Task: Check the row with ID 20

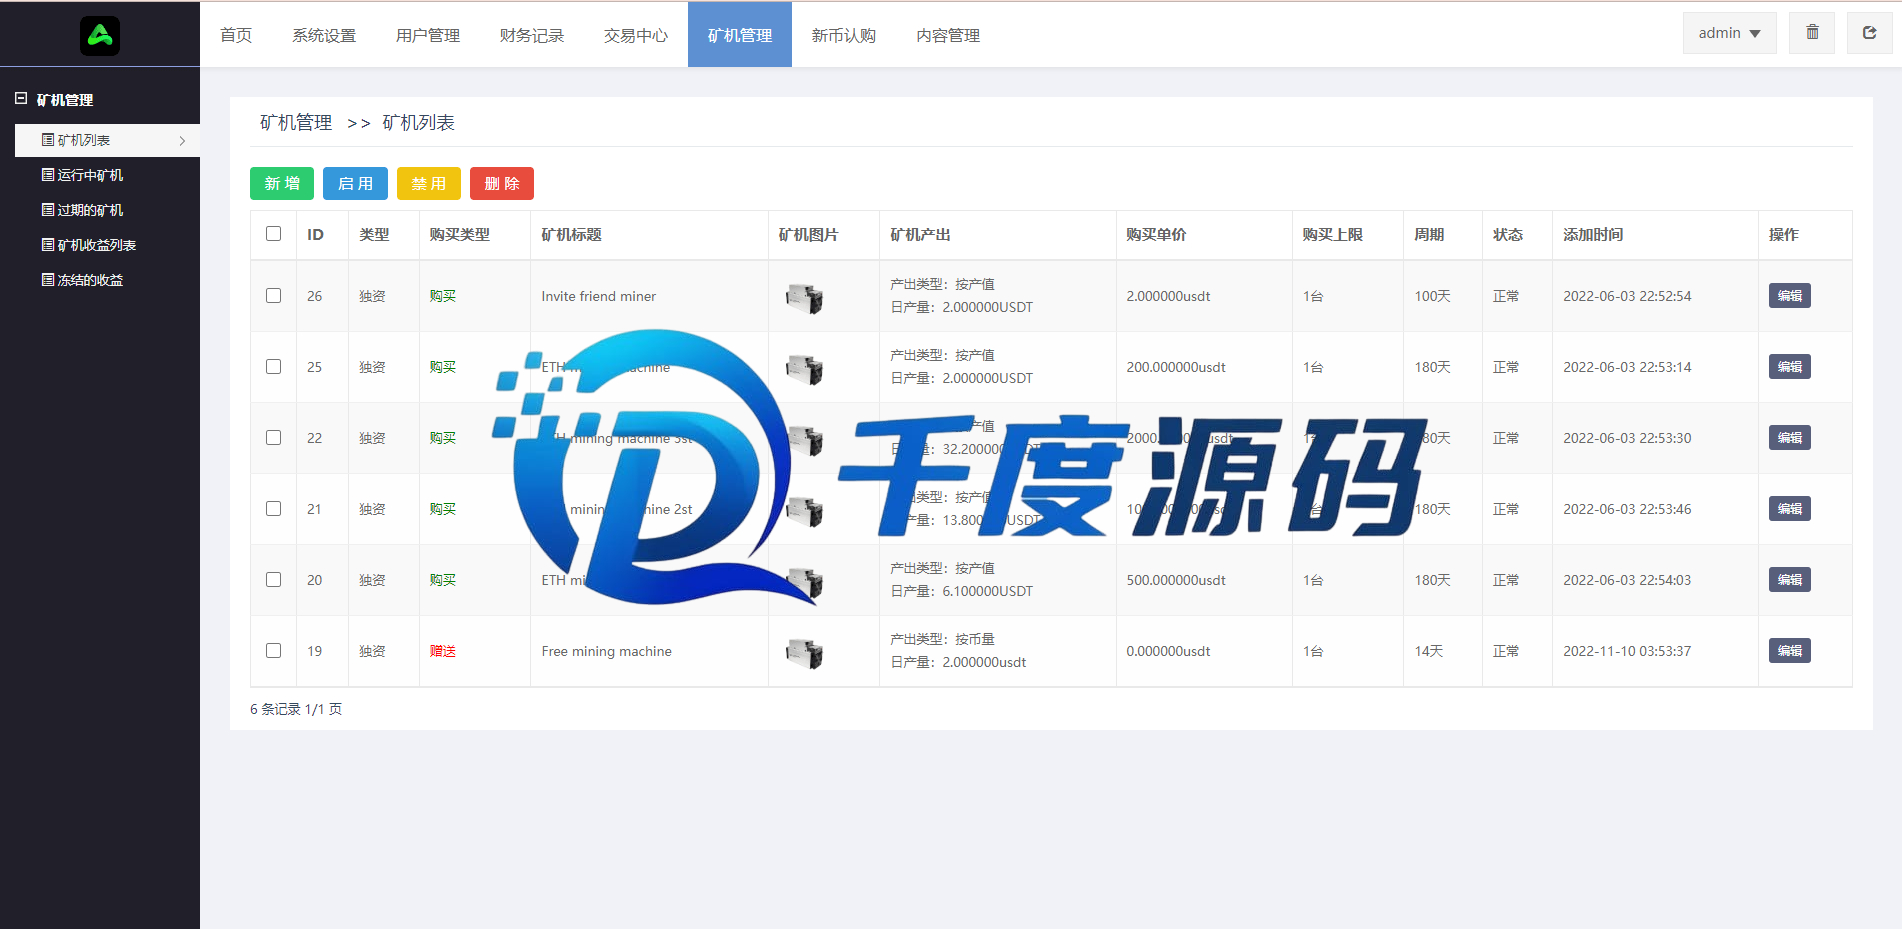Action: click(273, 579)
